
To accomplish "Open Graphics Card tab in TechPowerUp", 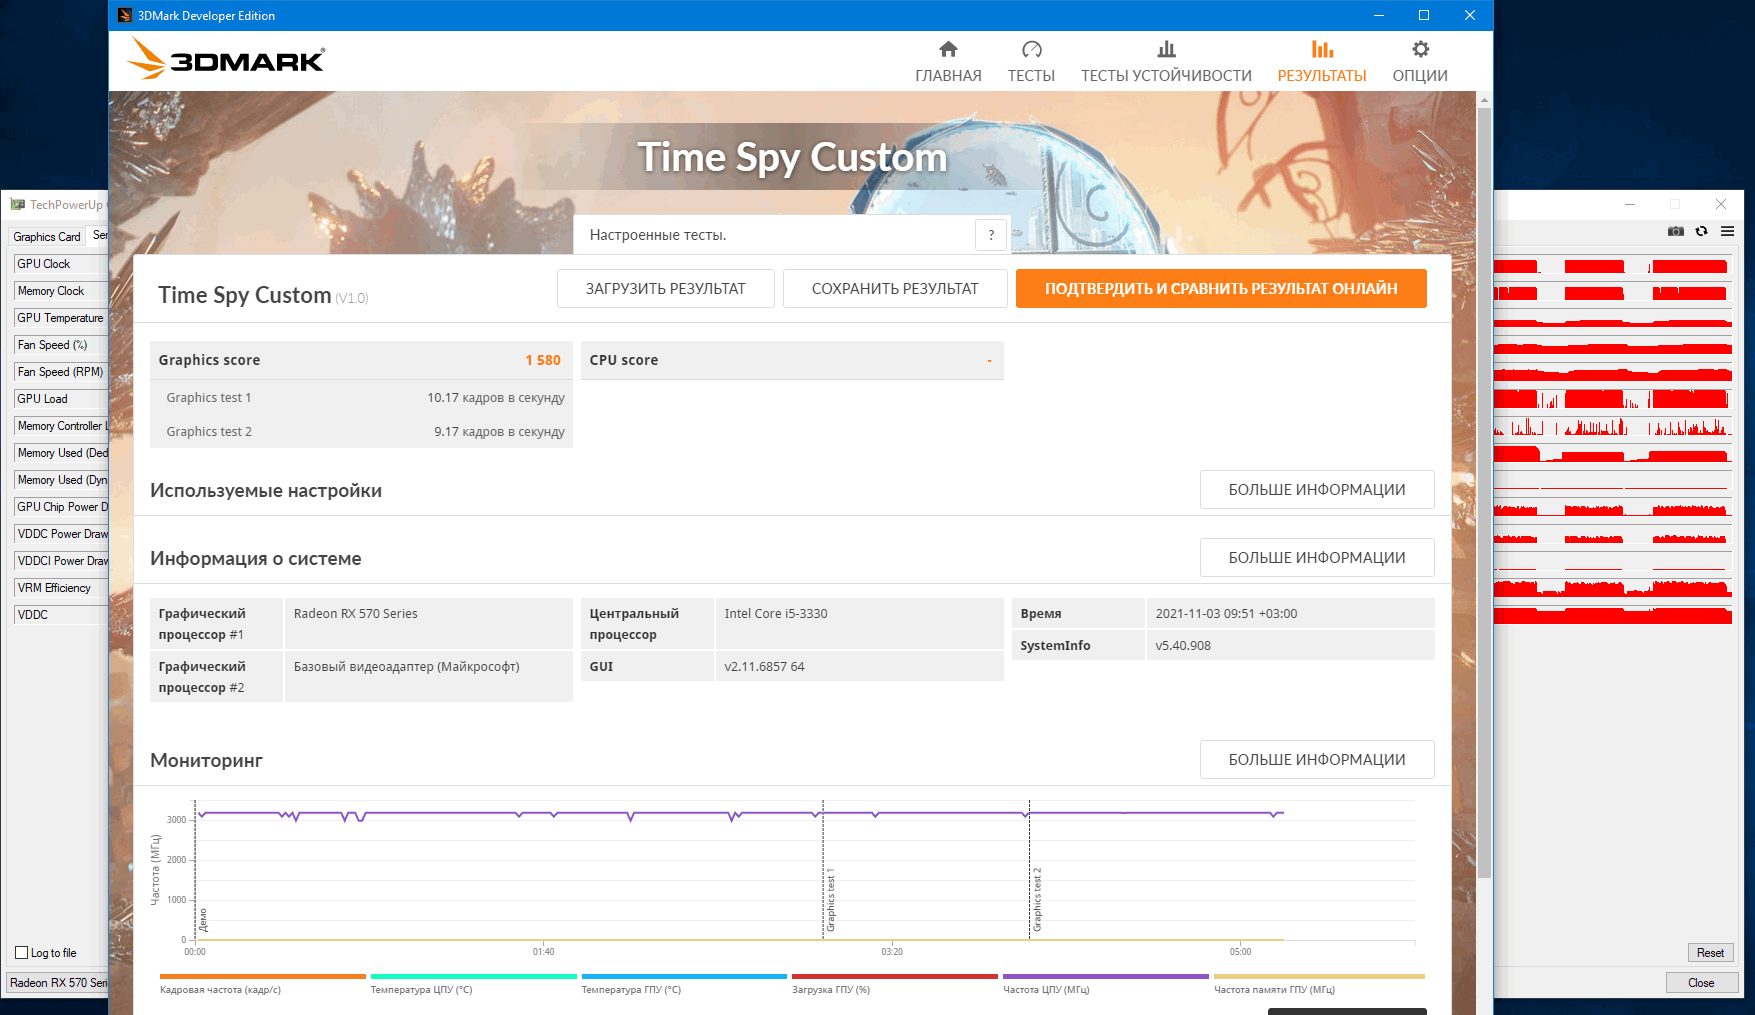I will [47, 237].
